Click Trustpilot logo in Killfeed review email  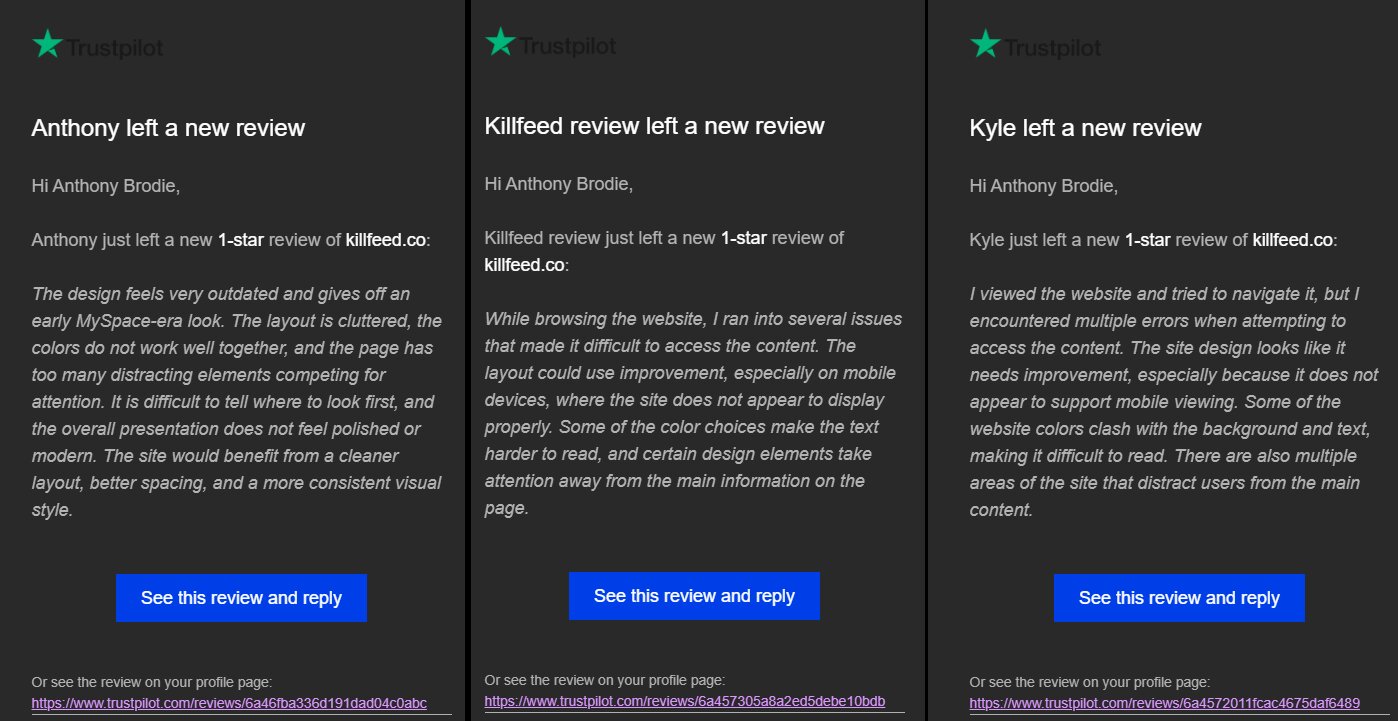[x=550, y=44]
